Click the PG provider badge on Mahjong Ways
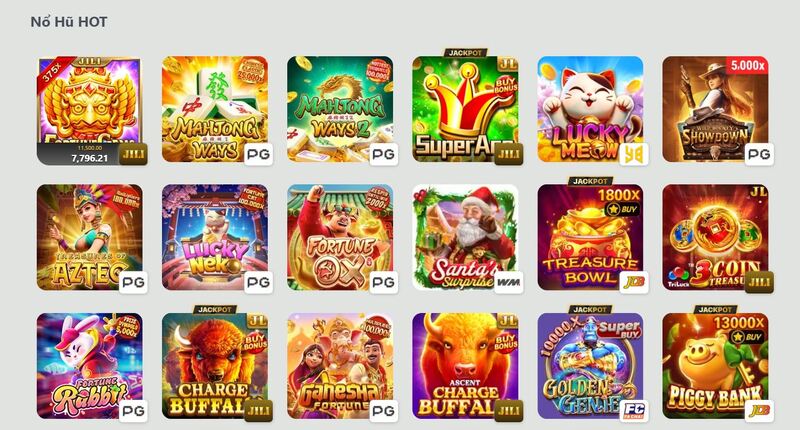Screen dimensions: 800x430 click(x=259, y=154)
